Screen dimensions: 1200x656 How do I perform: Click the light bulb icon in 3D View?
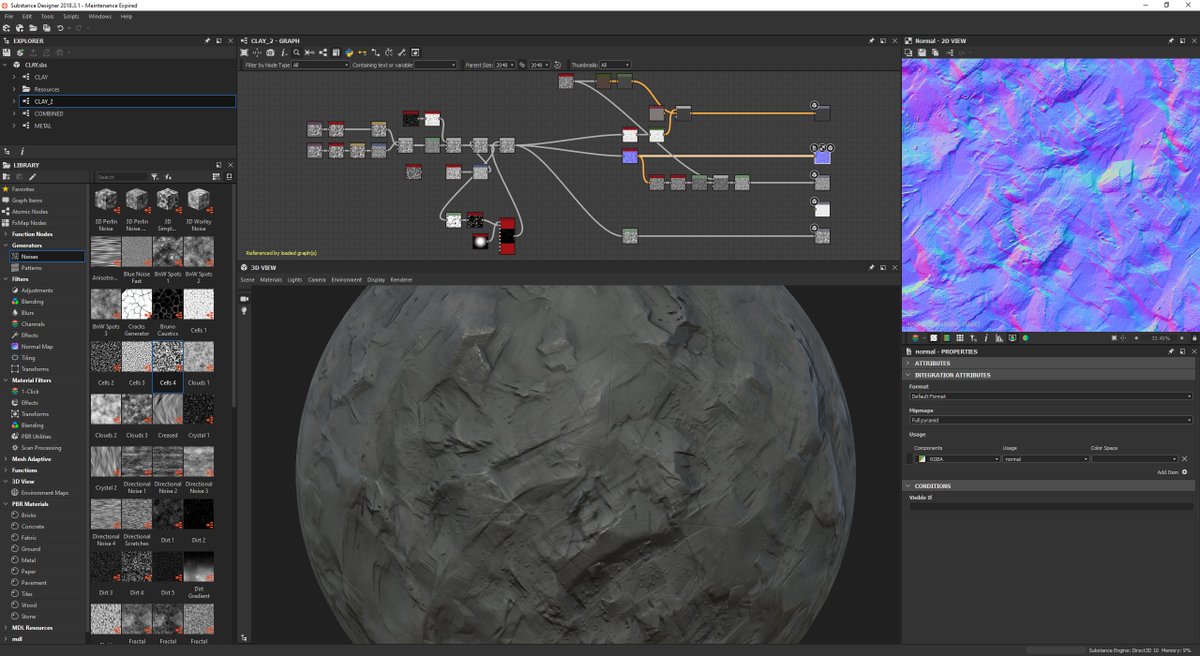[244, 311]
